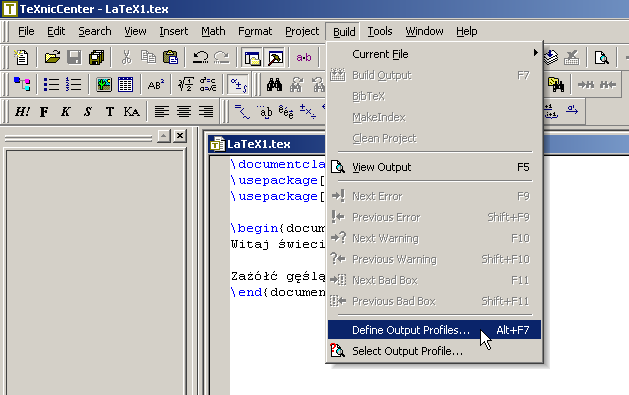
Task: Apply small caps with KA icon
Action: [x=132, y=111]
